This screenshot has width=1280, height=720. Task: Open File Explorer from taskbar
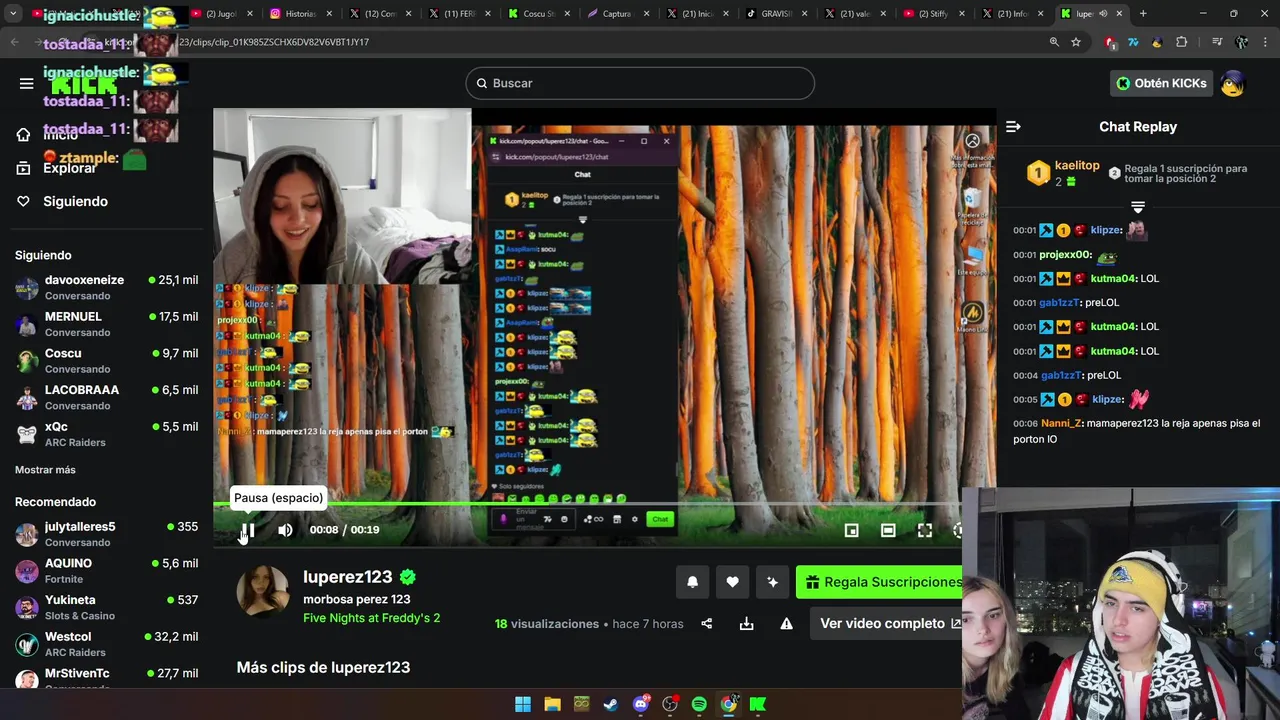[552, 704]
